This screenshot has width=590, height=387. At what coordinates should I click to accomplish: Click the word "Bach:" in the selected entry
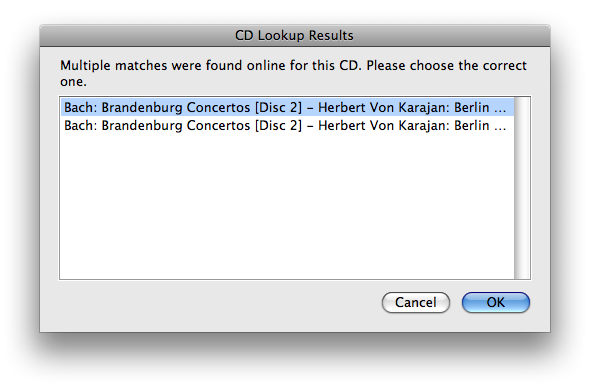tap(81, 108)
